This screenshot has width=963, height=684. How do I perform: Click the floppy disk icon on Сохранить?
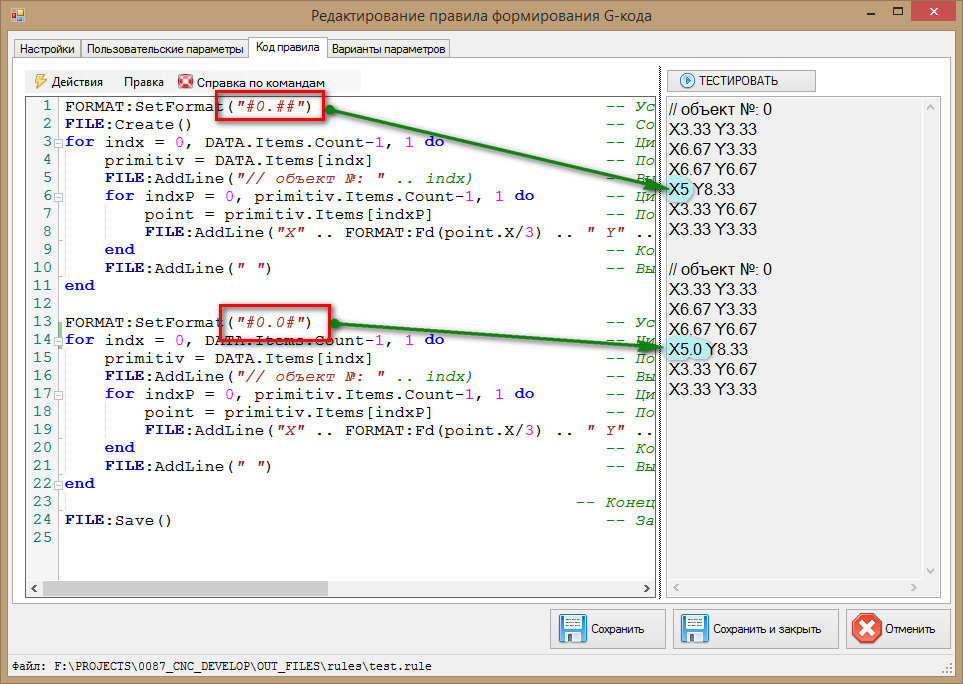(x=572, y=629)
